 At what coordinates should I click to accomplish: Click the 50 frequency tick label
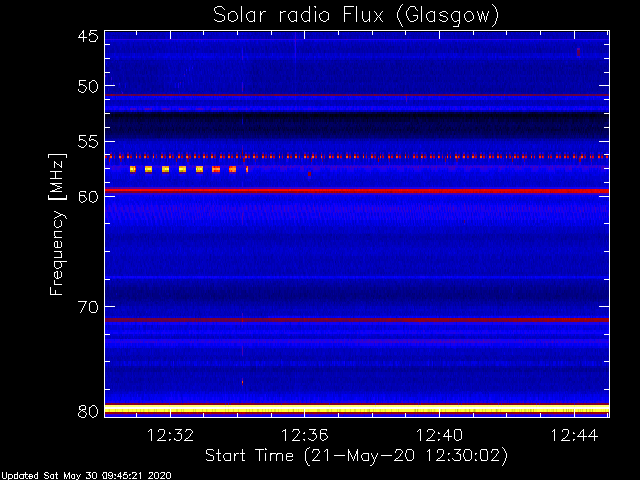click(x=88, y=87)
